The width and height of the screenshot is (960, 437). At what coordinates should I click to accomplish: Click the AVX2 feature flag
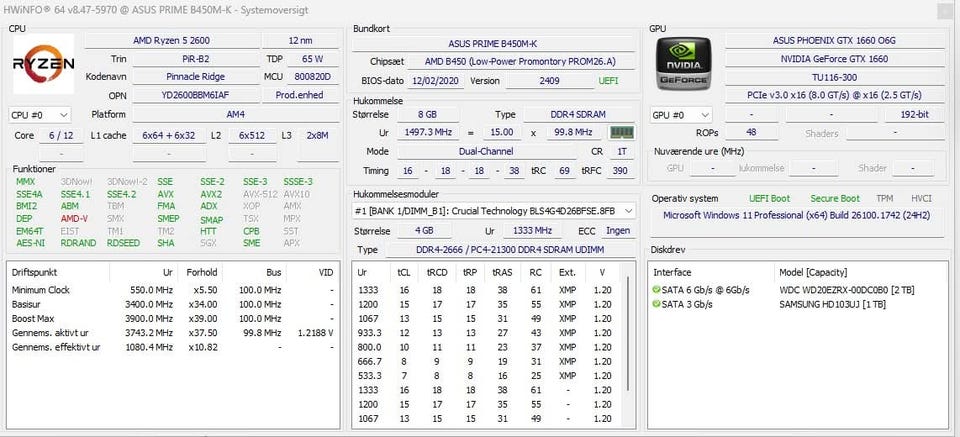click(x=211, y=194)
